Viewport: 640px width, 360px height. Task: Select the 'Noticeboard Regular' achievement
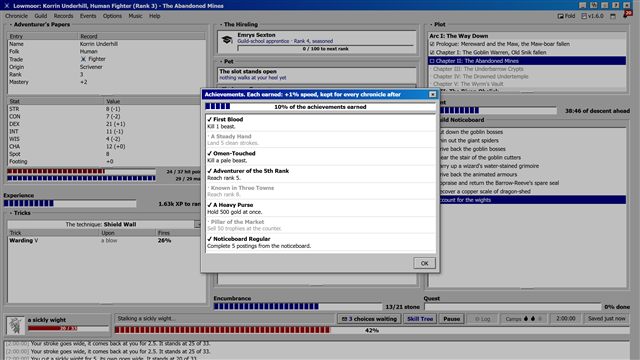pyautogui.click(x=320, y=242)
